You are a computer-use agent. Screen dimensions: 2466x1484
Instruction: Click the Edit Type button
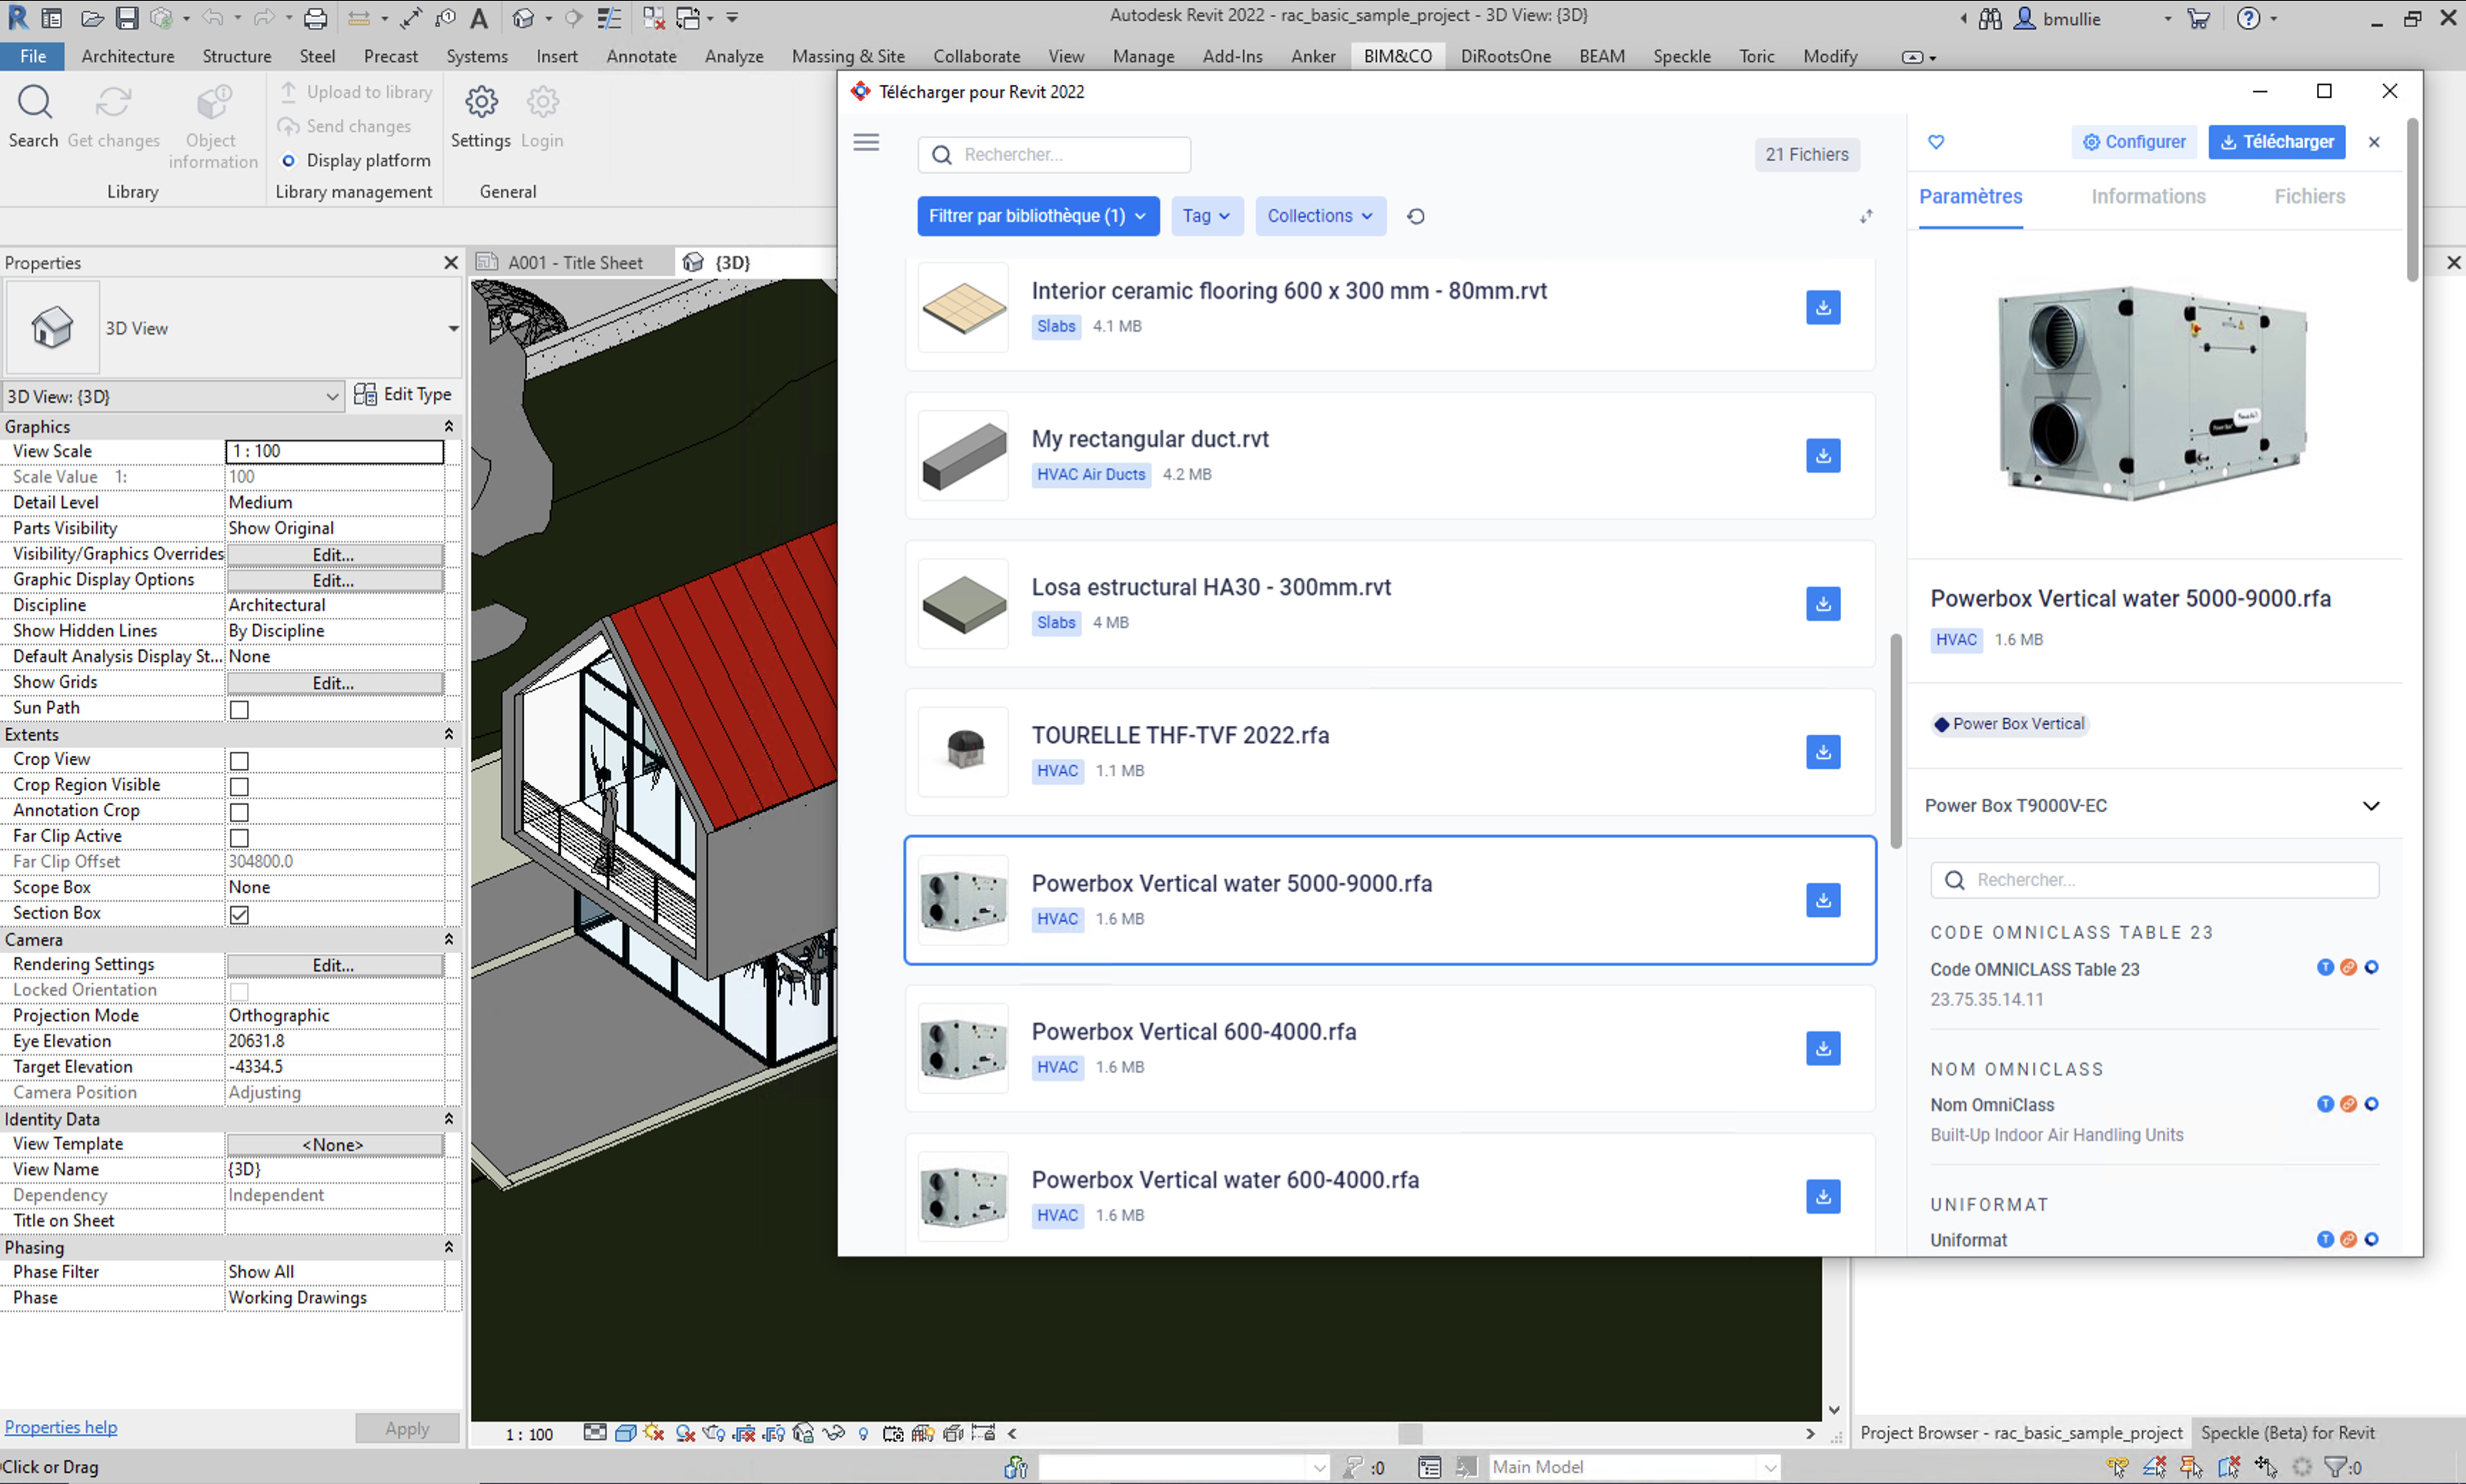[404, 394]
